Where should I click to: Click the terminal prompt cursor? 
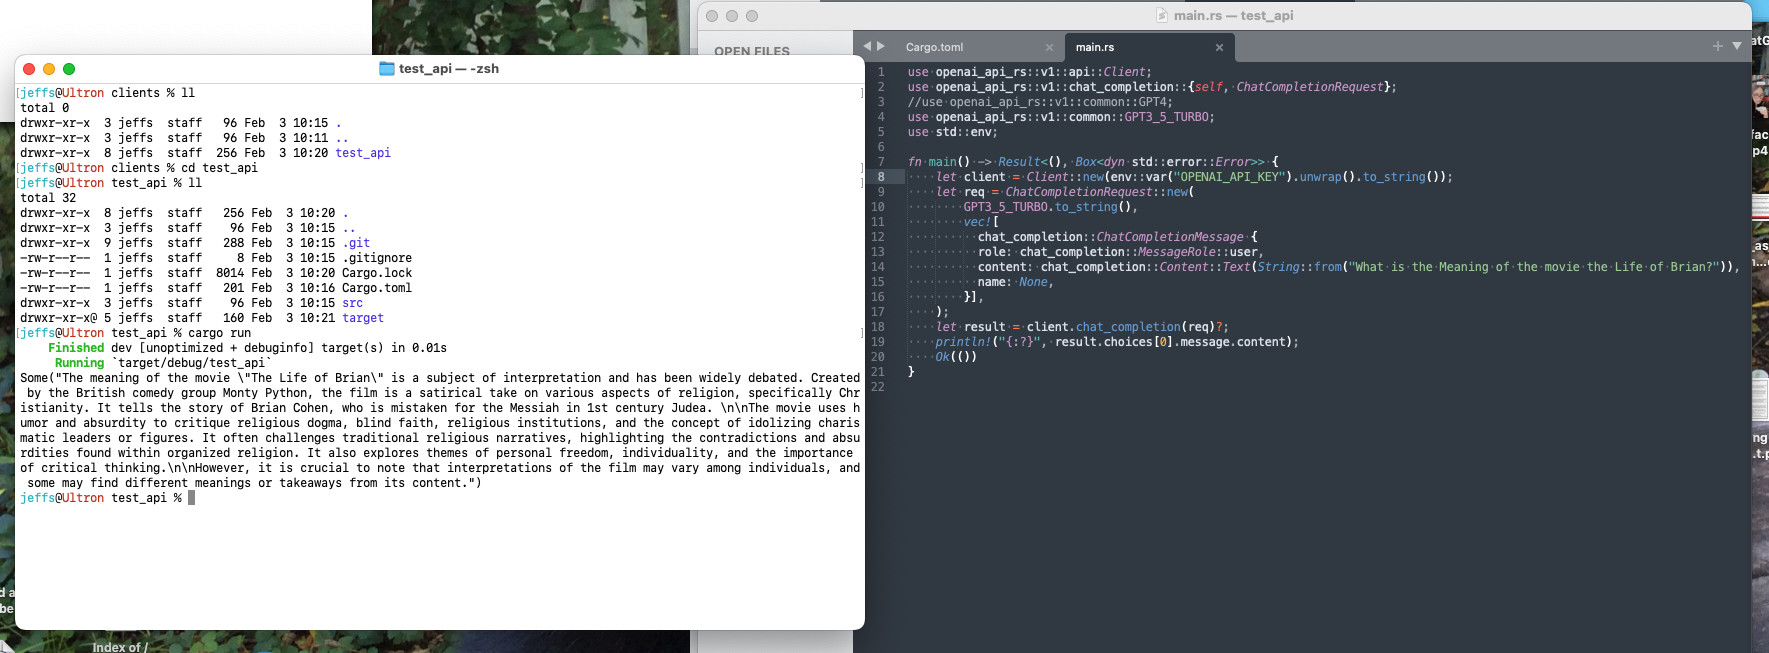point(191,498)
